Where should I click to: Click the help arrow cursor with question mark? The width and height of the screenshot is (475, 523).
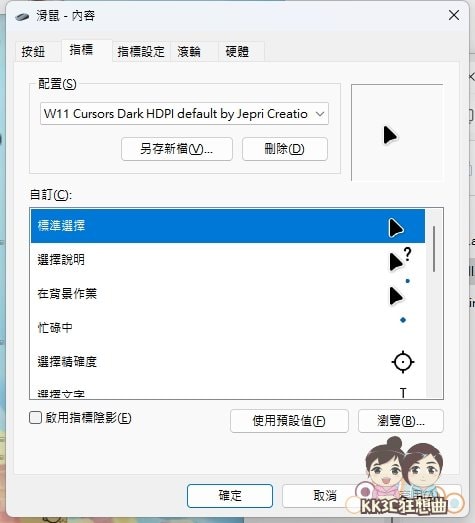point(400,259)
